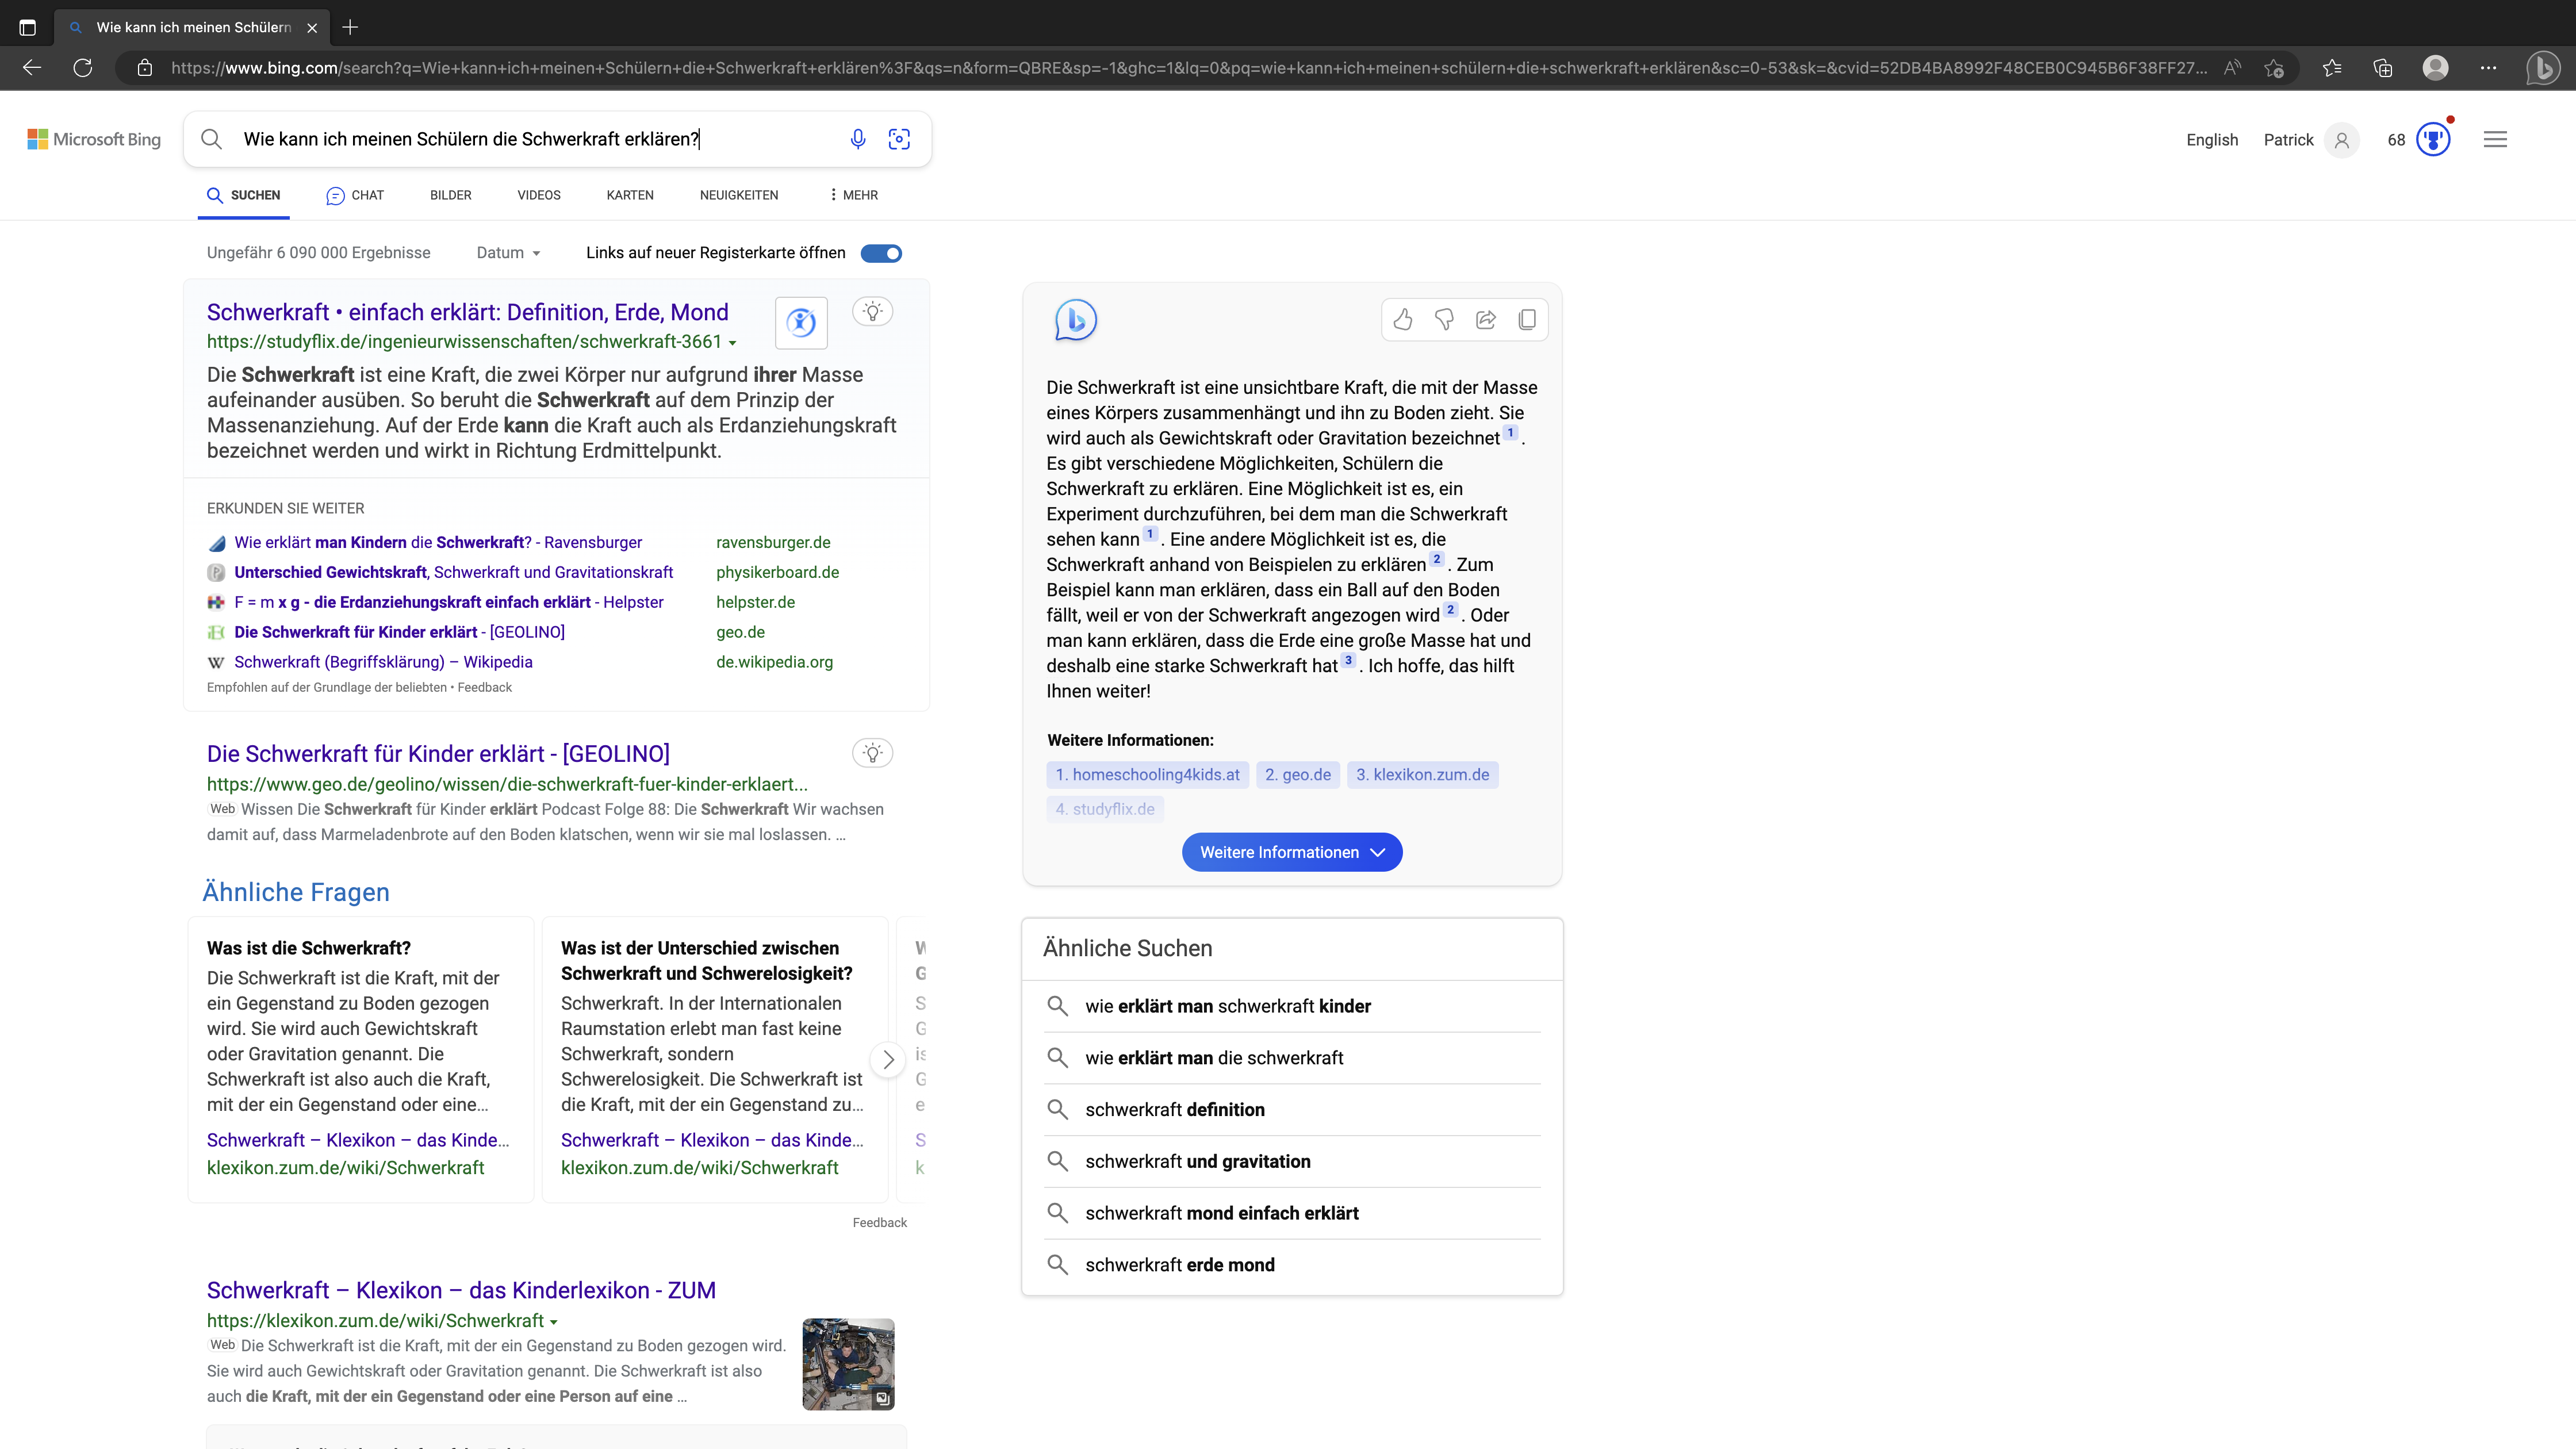Switch to the BILDER tab
Image resolution: width=2576 pixels, height=1449 pixels.
point(451,195)
